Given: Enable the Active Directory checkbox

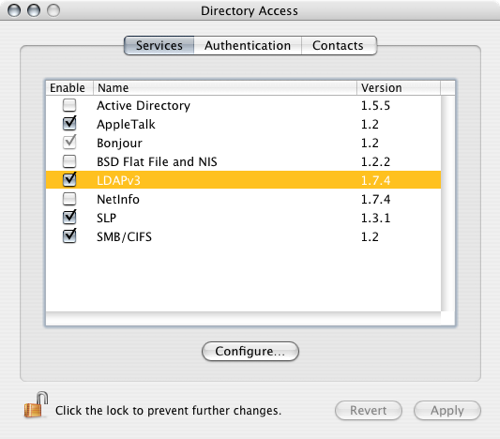Looking at the screenshot, I should (69, 105).
